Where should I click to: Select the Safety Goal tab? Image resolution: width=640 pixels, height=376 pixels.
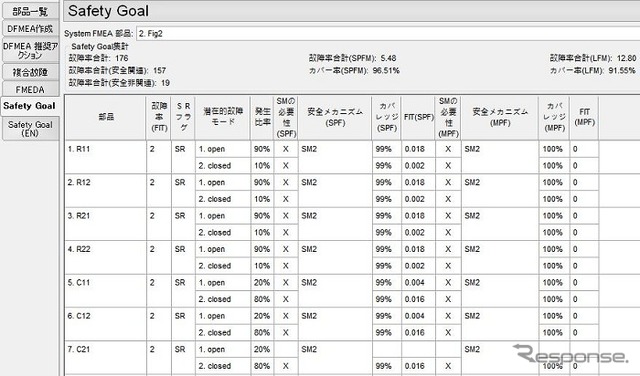click(x=29, y=106)
